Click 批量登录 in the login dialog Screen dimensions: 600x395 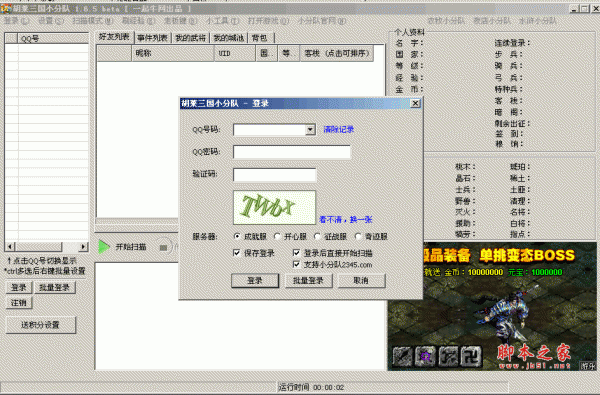(x=308, y=281)
